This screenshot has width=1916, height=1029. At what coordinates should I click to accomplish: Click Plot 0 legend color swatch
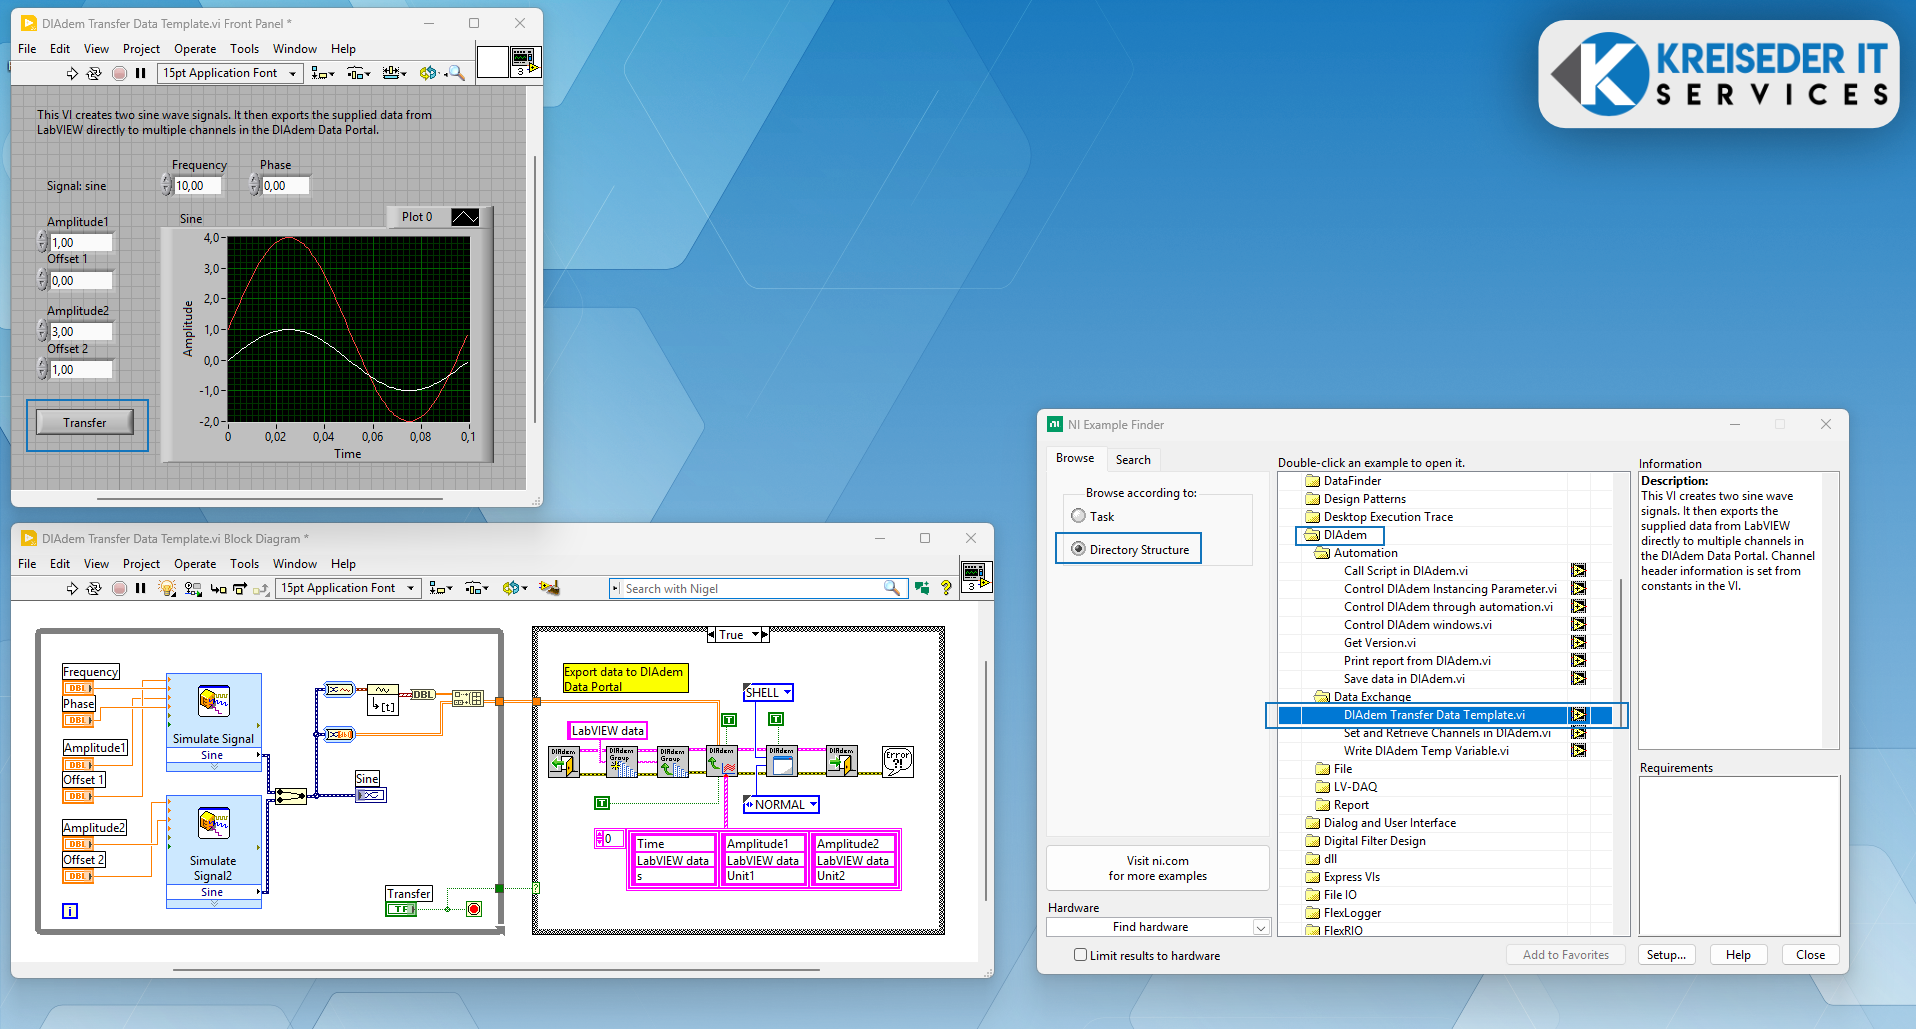tap(465, 217)
